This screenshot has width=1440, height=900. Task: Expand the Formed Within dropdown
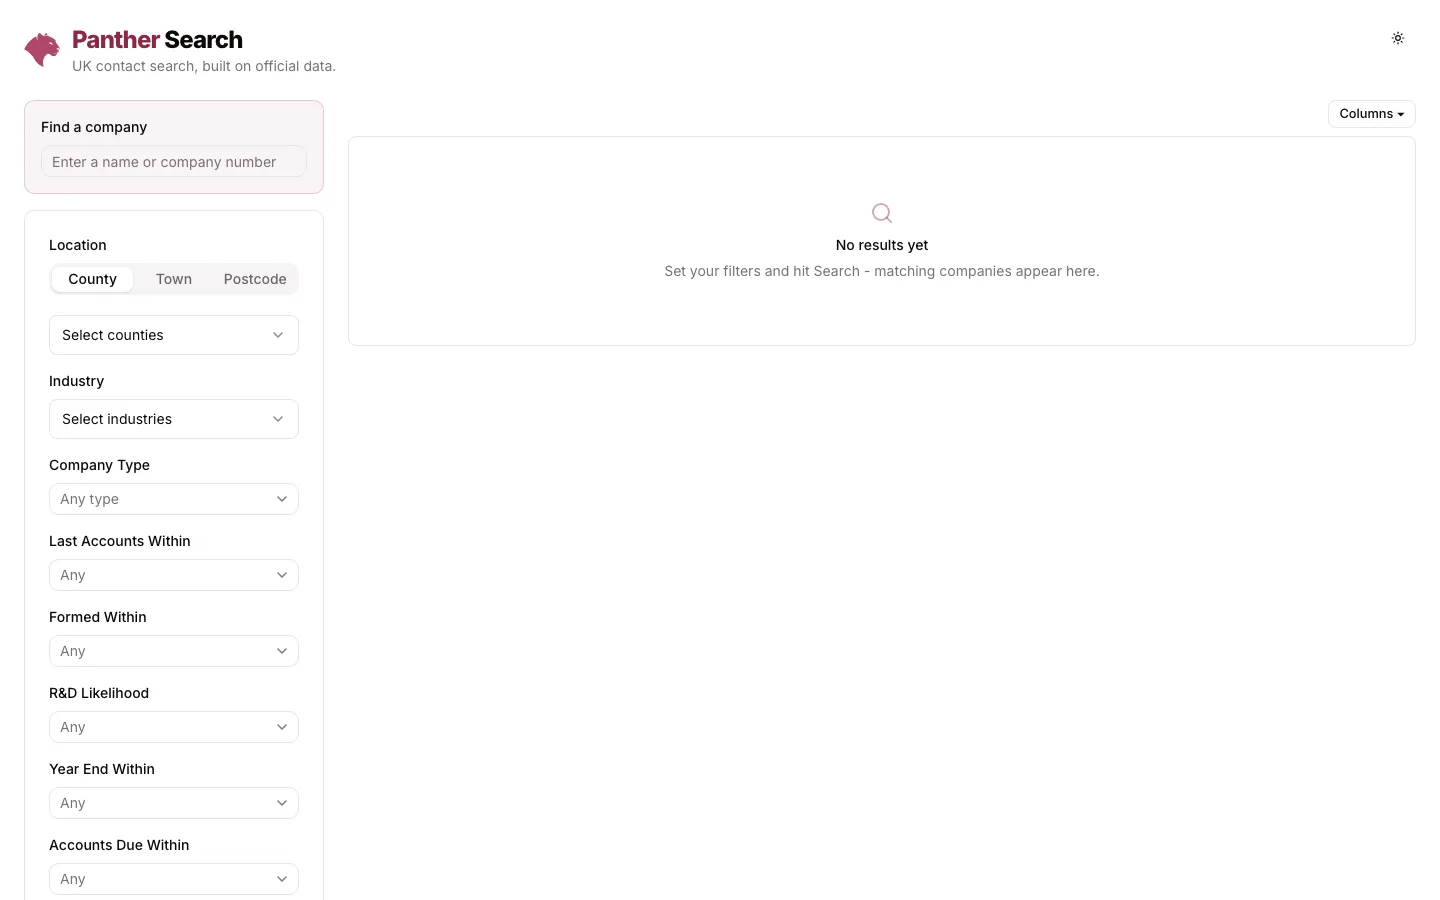(174, 651)
